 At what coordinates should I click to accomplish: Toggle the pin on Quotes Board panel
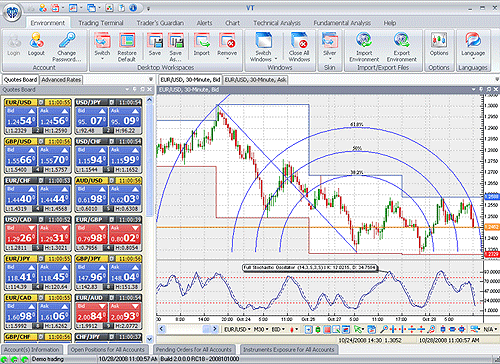135,89
